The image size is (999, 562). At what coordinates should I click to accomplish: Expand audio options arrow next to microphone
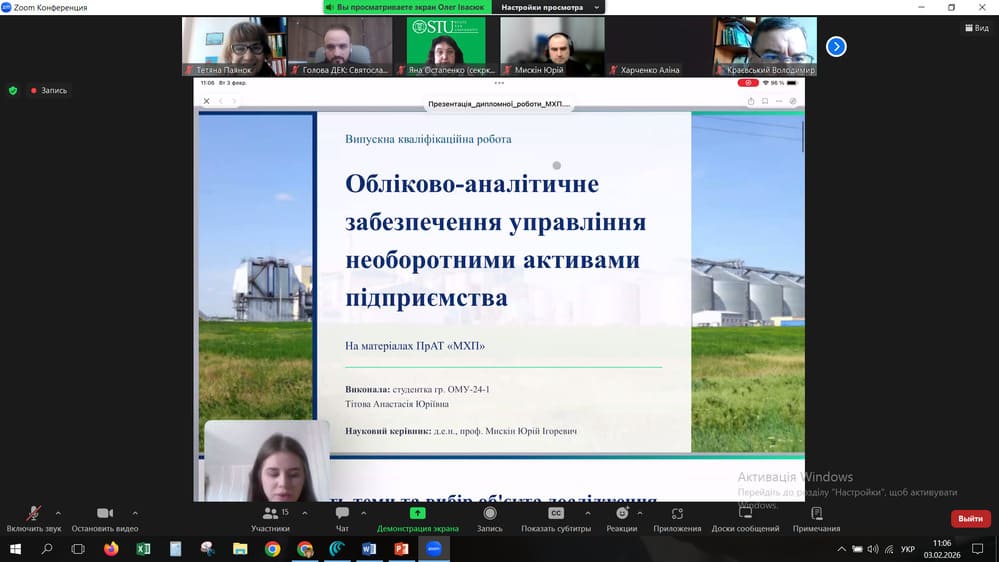pyautogui.click(x=58, y=513)
